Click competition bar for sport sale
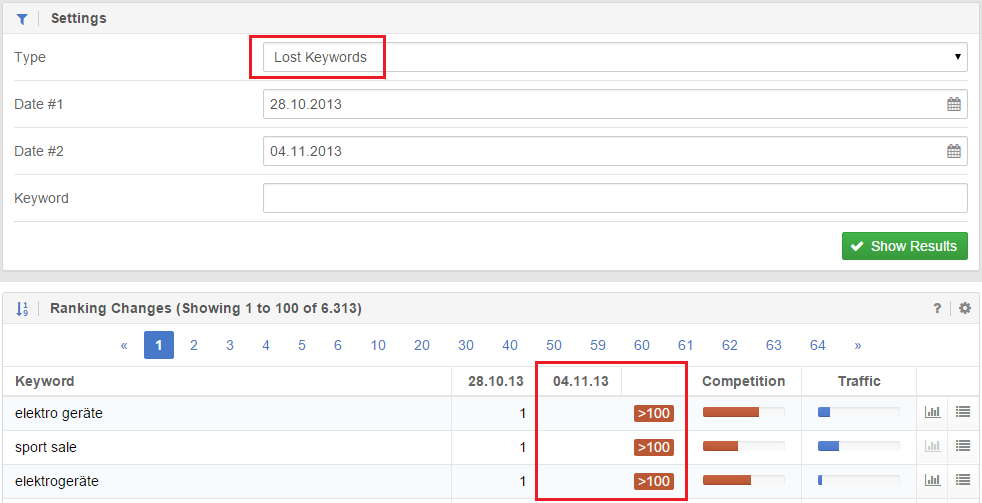 point(743,446)
